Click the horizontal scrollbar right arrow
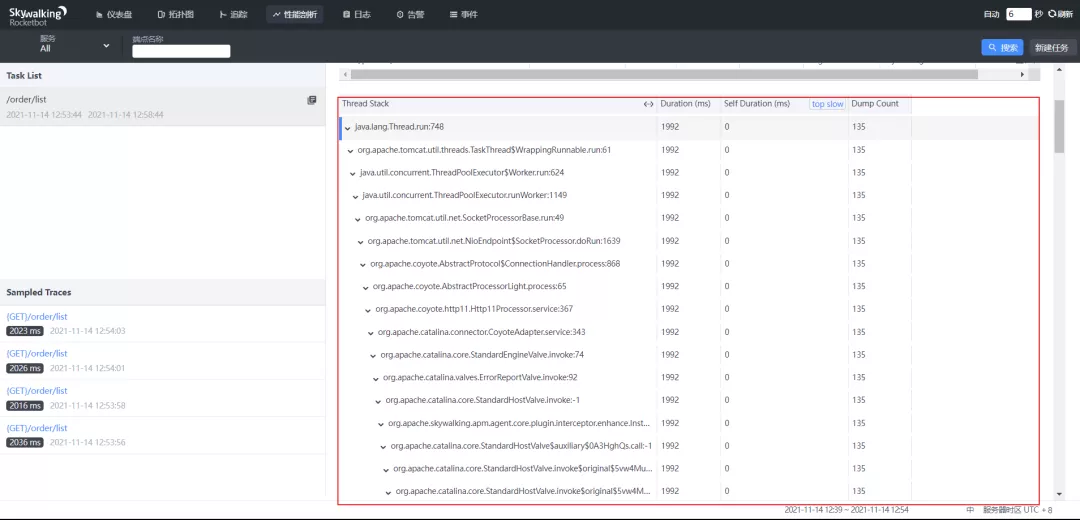 [1022, 74]
